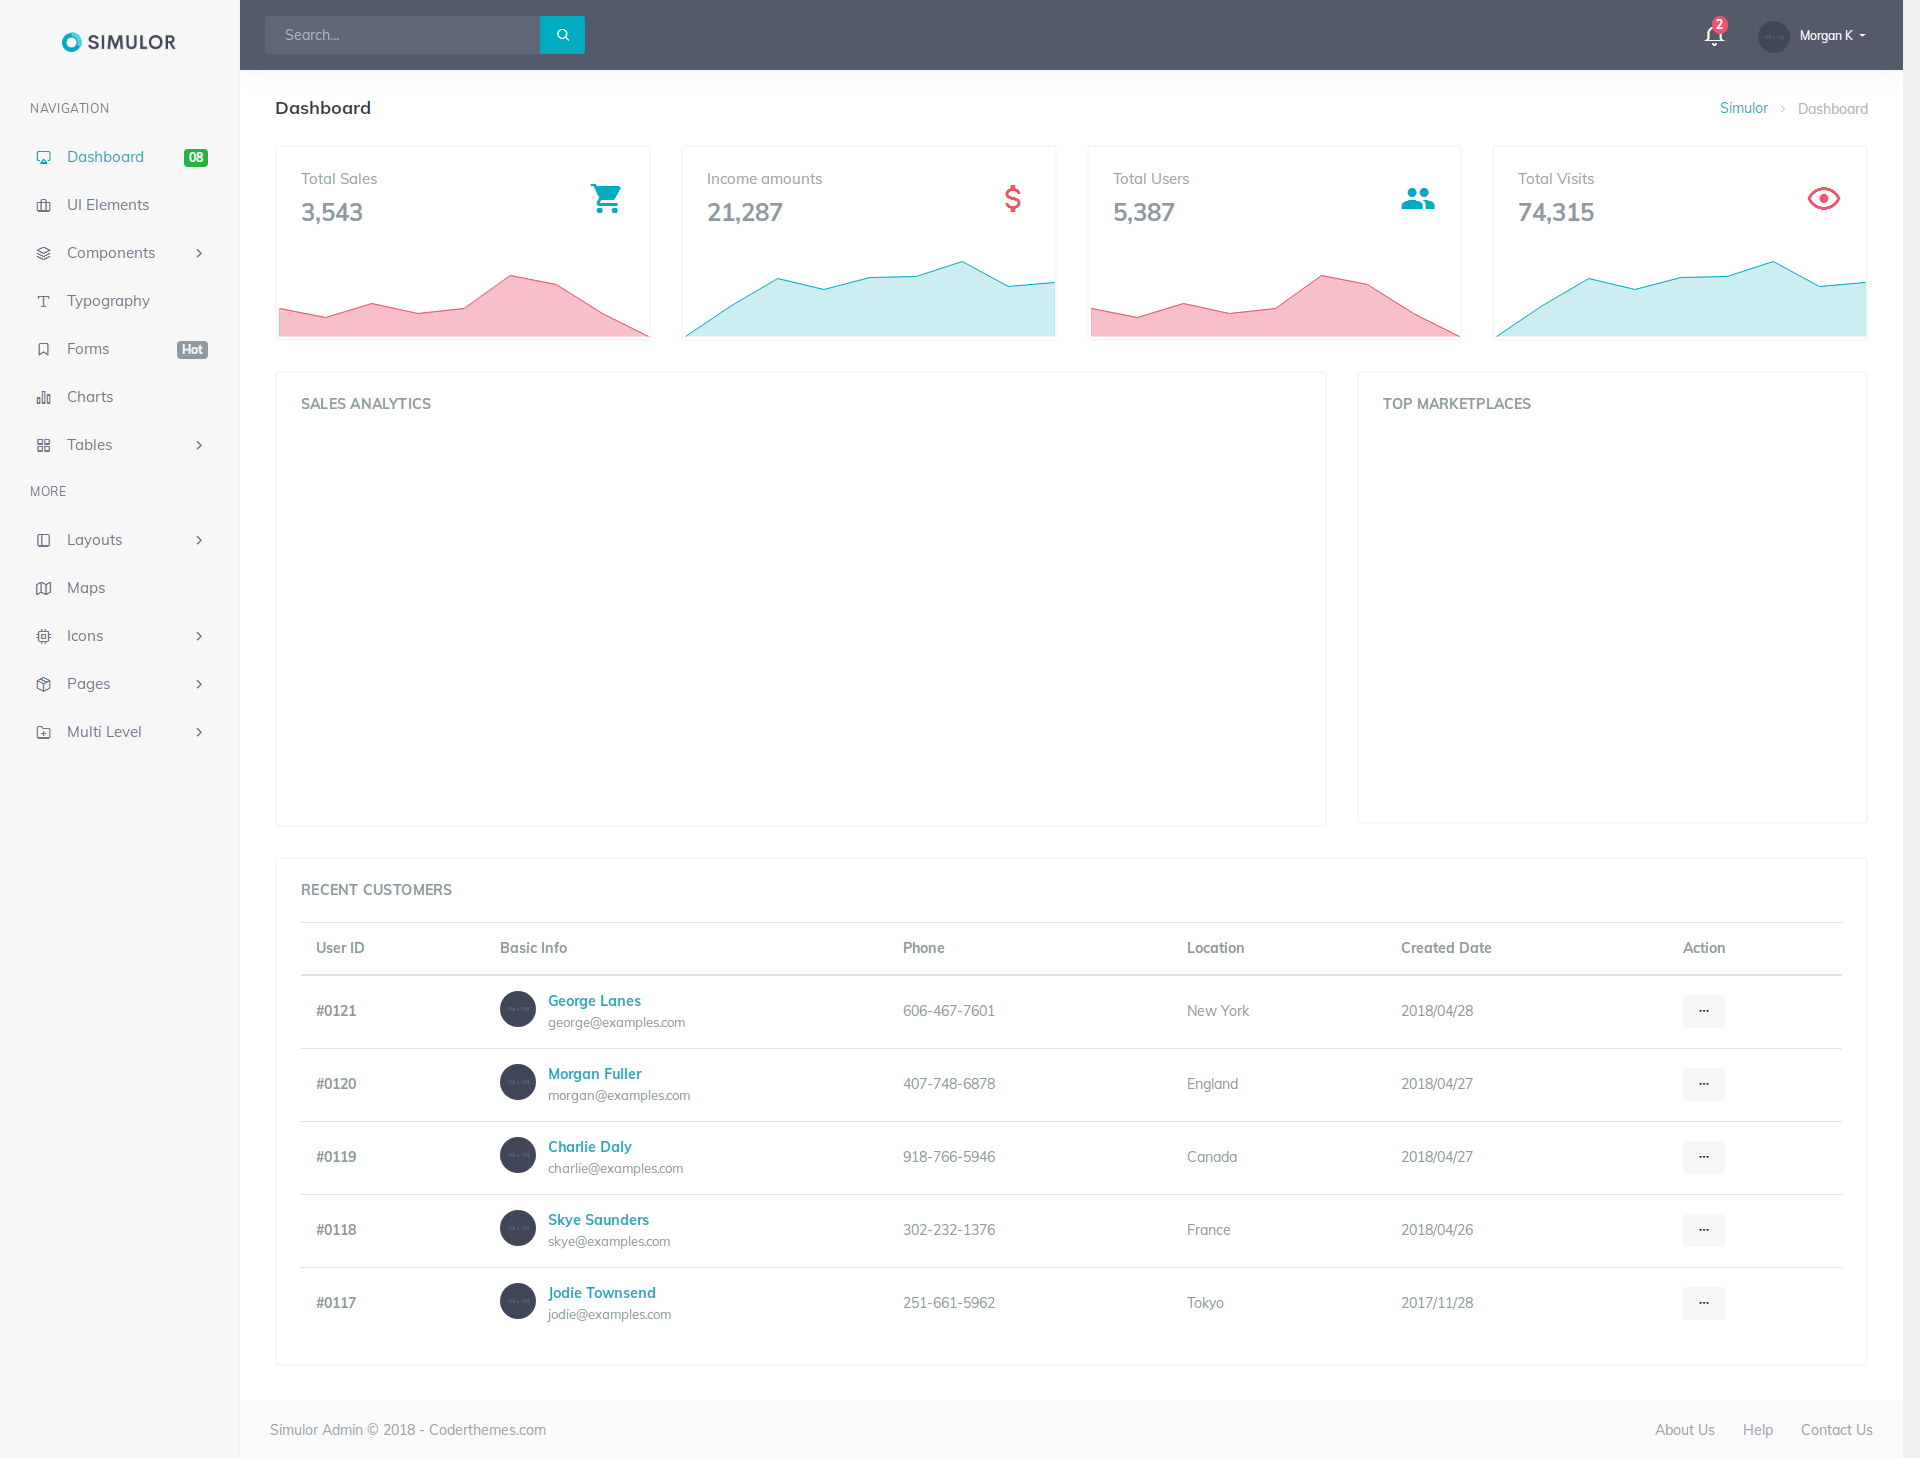Screen dimensions: 1920x1458
Task: Click the dollar sign icon in Income amounts
Action: 1013,198
